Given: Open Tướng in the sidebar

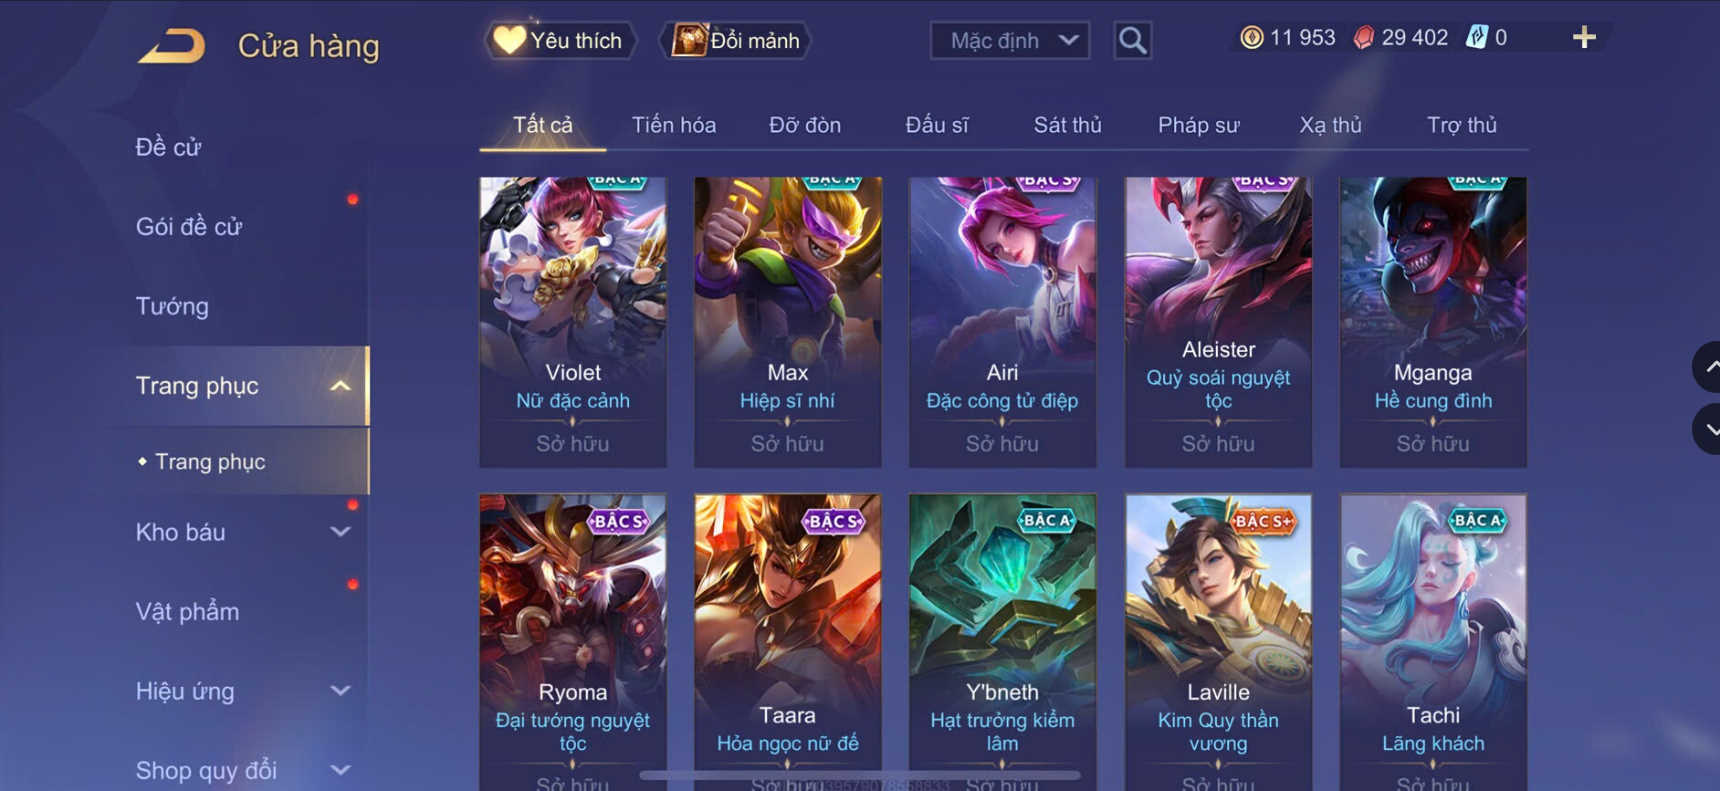Looking at the screenshot, I should (172, 306).
